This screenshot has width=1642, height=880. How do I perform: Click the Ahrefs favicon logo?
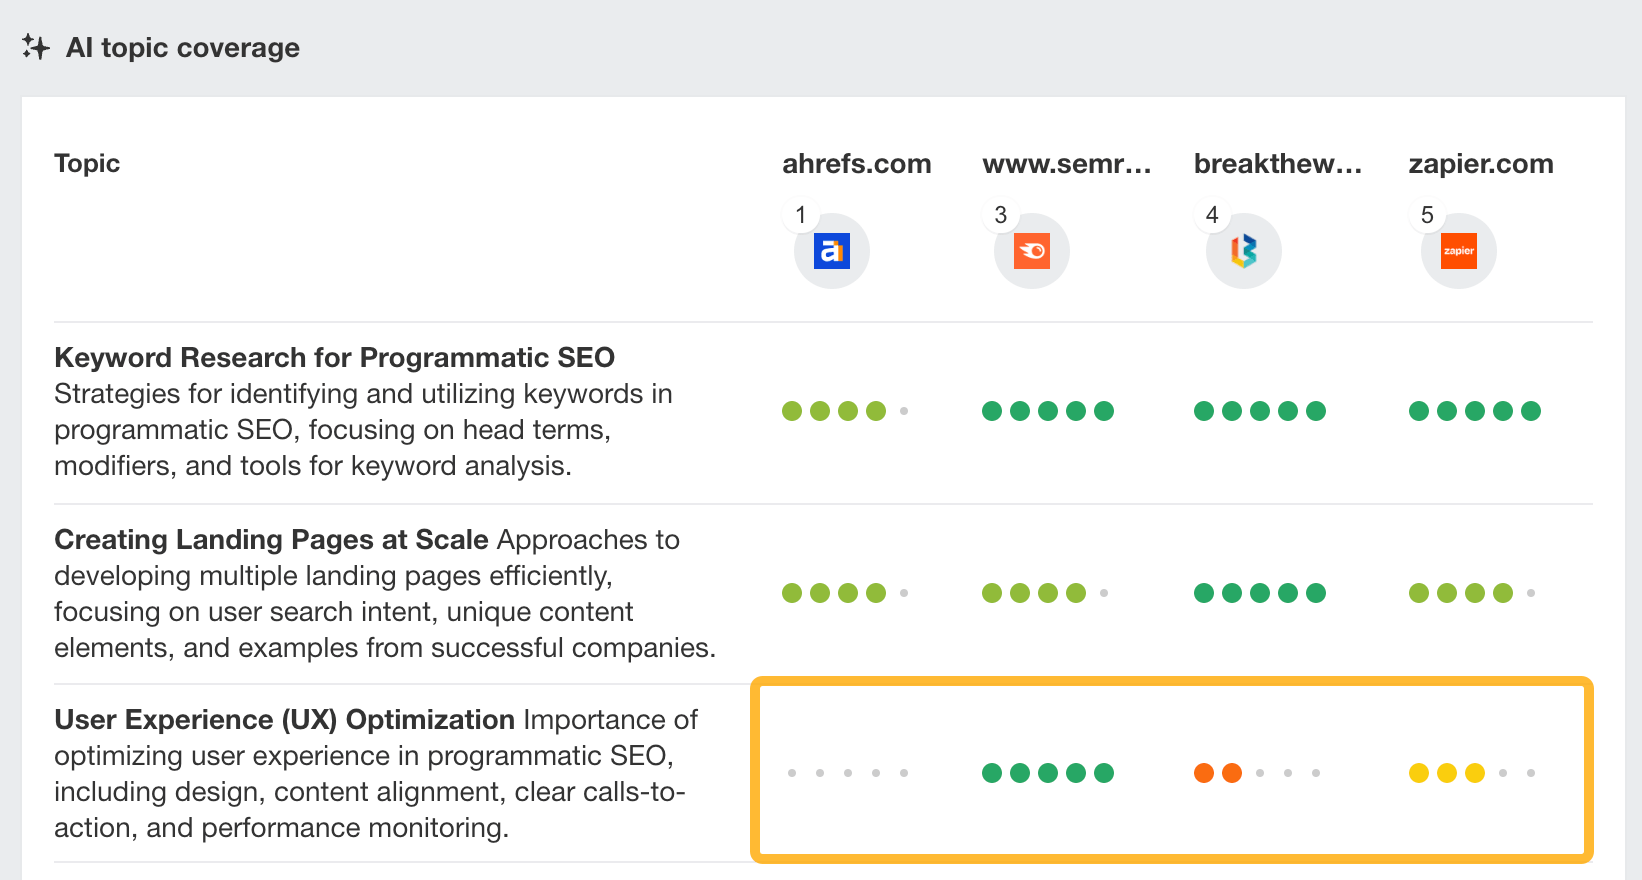[831, 251]
